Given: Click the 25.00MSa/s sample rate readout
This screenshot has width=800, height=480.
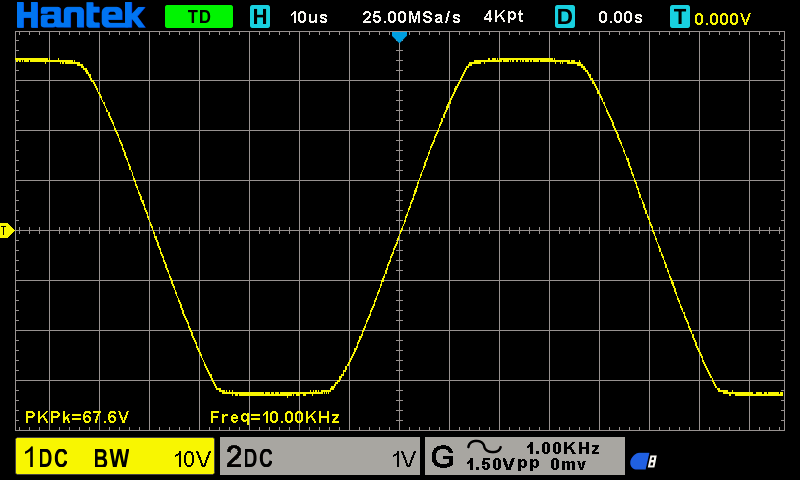Looking at the screenshot, I should pos(411,17).
